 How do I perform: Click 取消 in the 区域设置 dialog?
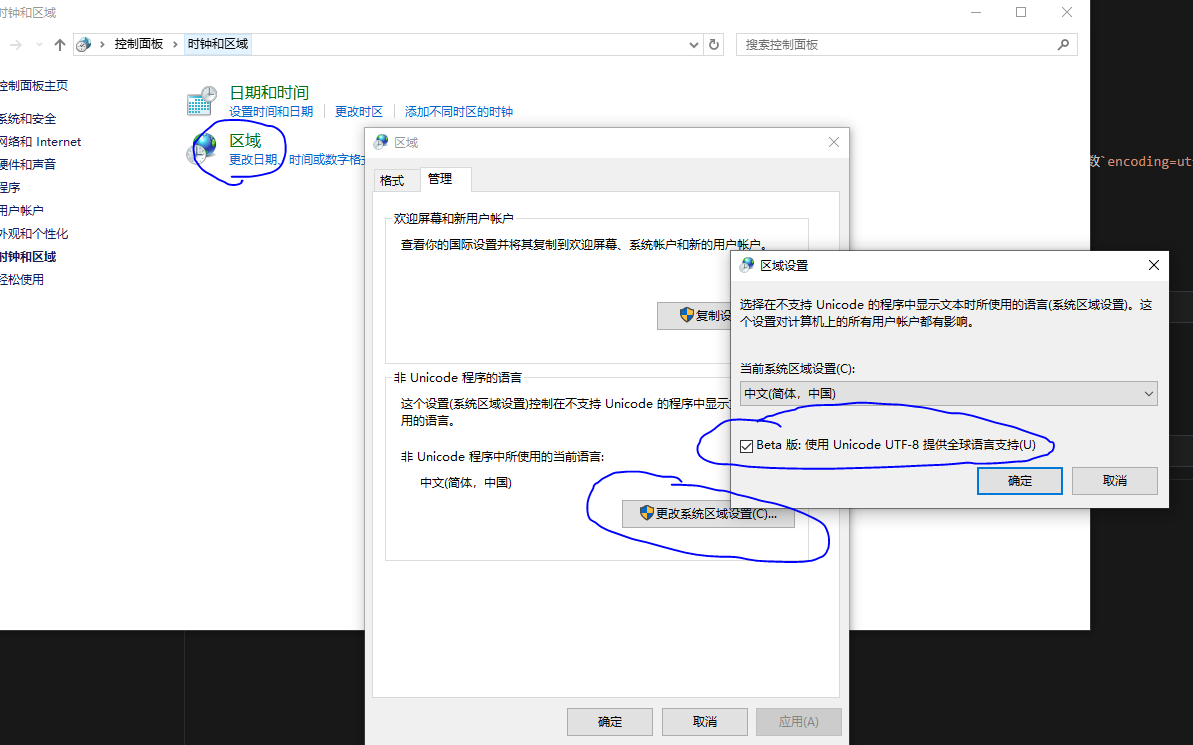(1115, 481)
